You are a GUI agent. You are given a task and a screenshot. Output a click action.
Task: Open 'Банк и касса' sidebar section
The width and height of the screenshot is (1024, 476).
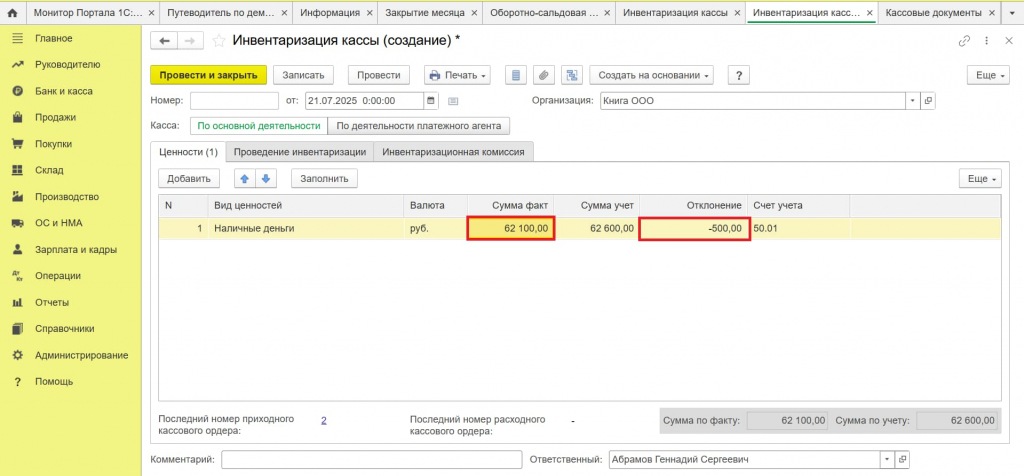(63, 91)
